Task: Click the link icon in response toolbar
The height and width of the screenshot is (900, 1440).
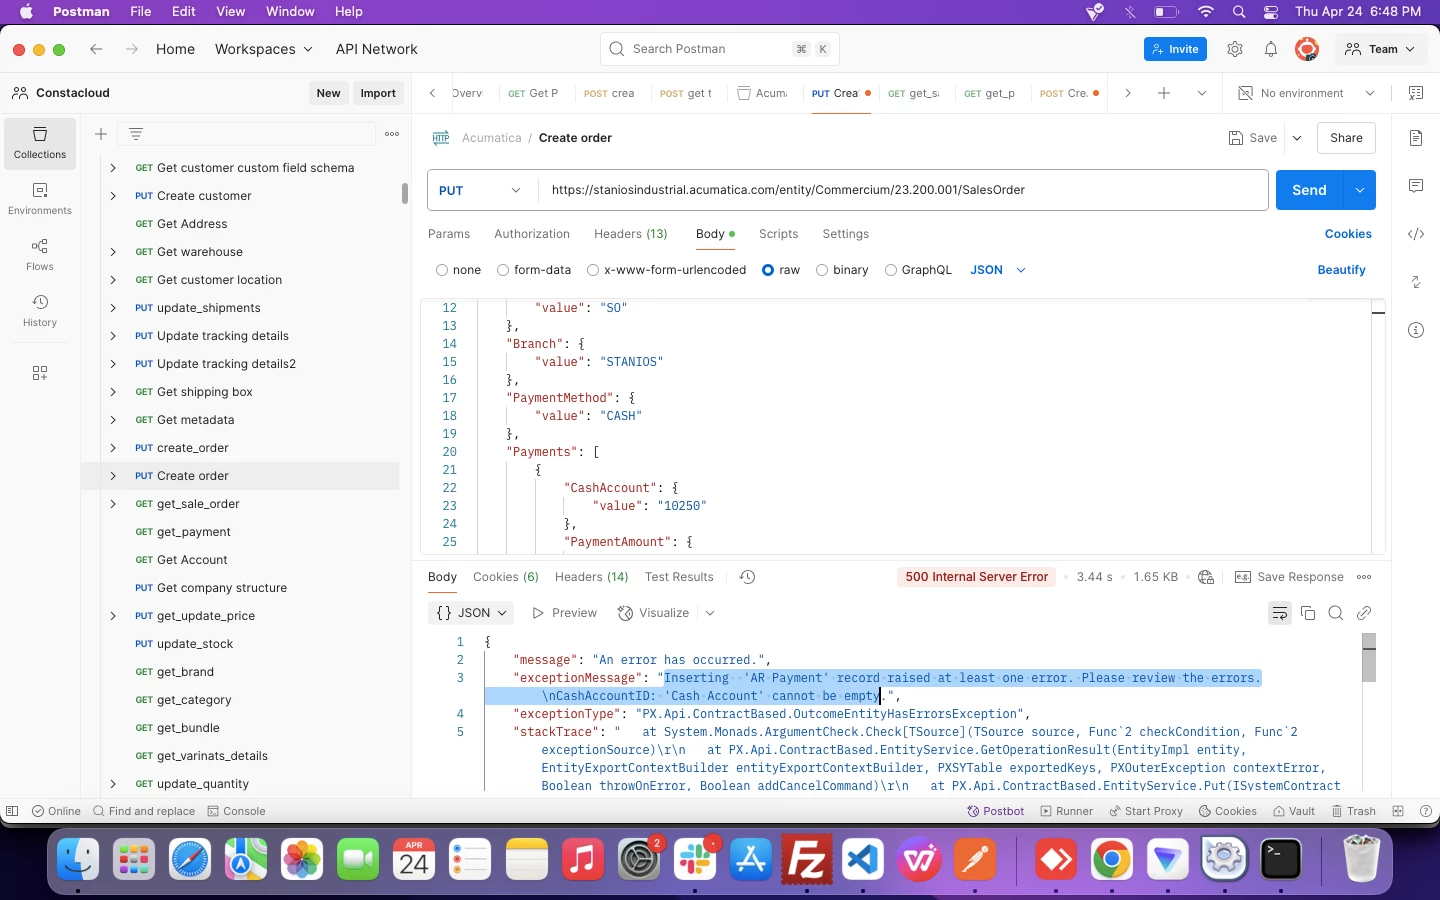Action: click(1364, 613)
